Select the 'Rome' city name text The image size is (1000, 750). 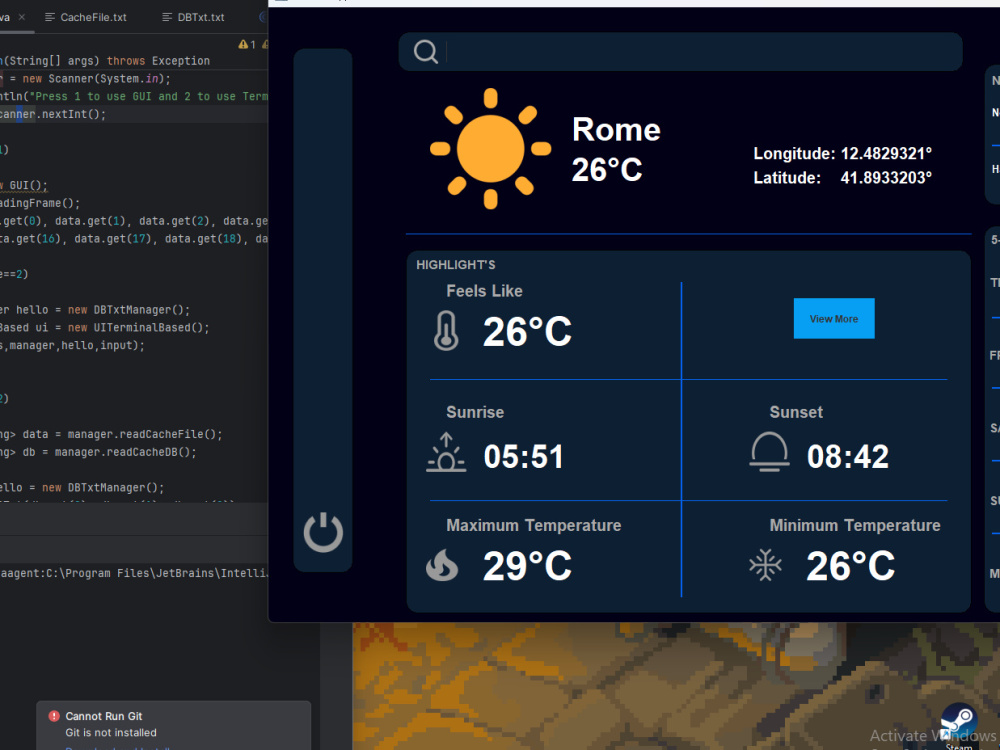(x=616, y=129)
